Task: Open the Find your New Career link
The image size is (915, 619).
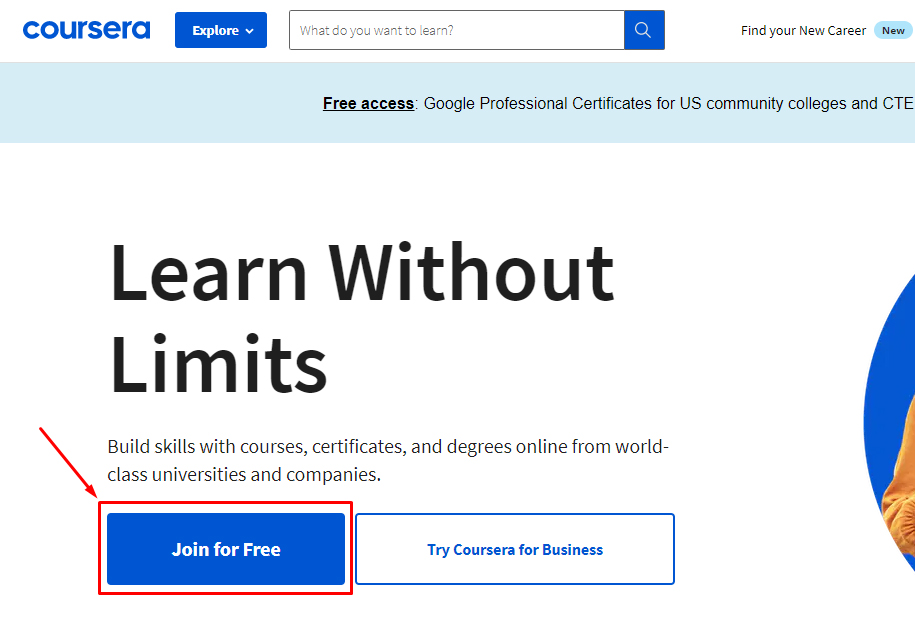Action: point(803,30)
